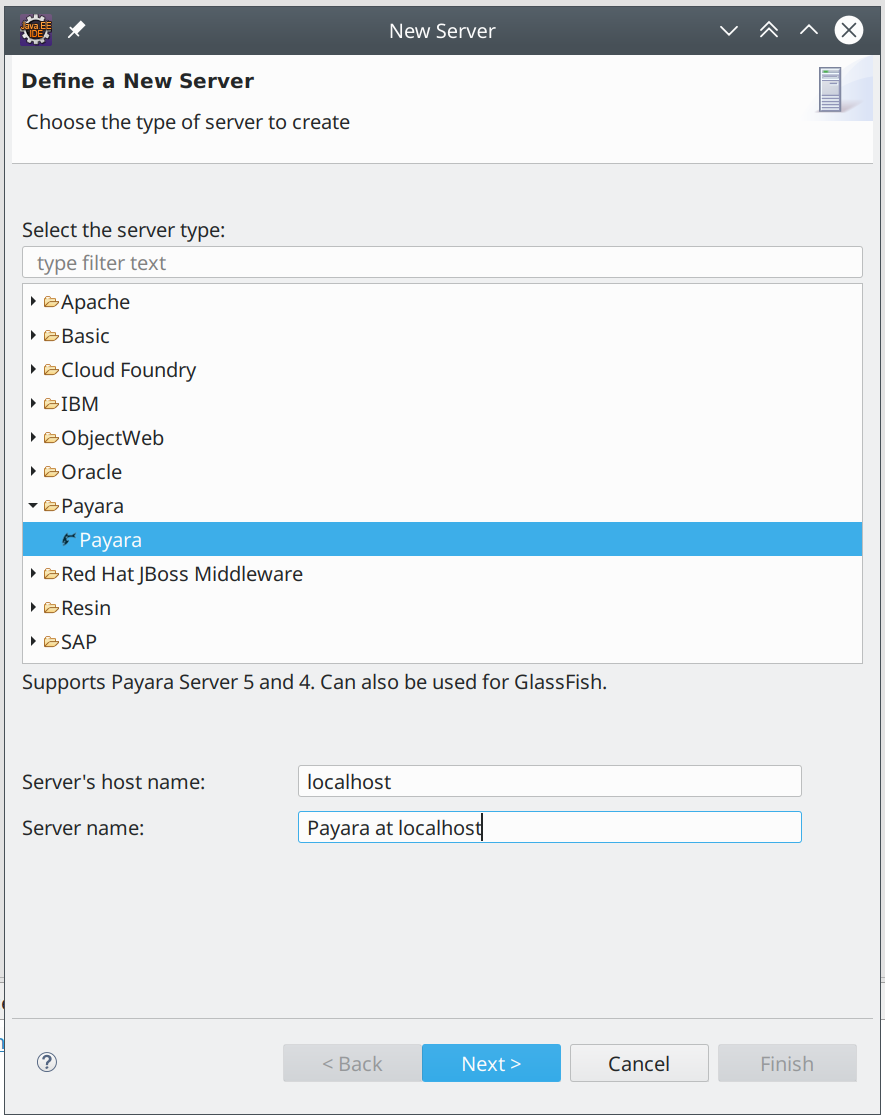Collapse the Payara category
The width and height of the screenshot is (885, 1119).
click(33, 505)
